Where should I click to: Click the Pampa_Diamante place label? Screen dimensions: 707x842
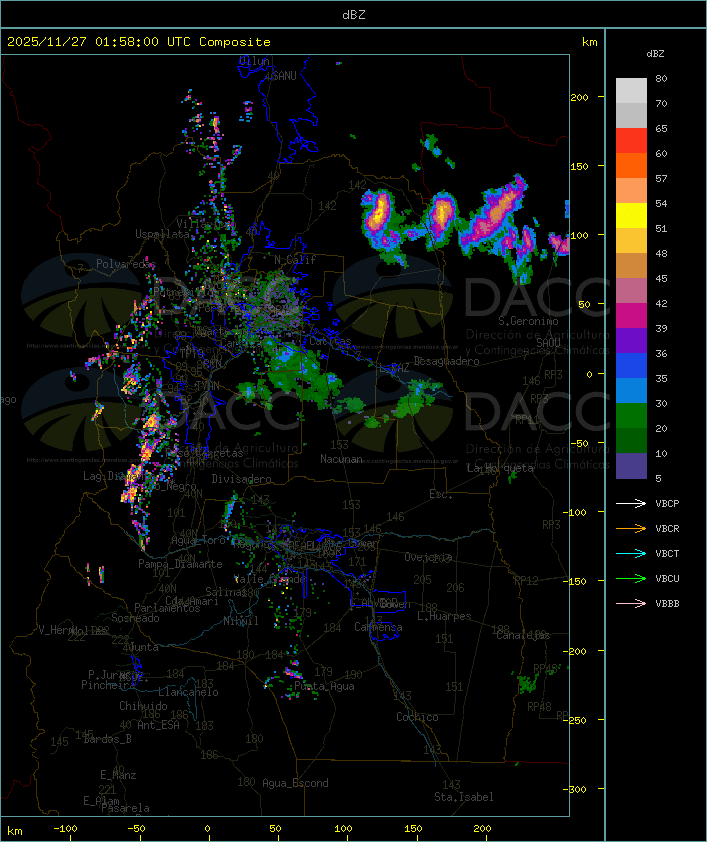[180, 564]
